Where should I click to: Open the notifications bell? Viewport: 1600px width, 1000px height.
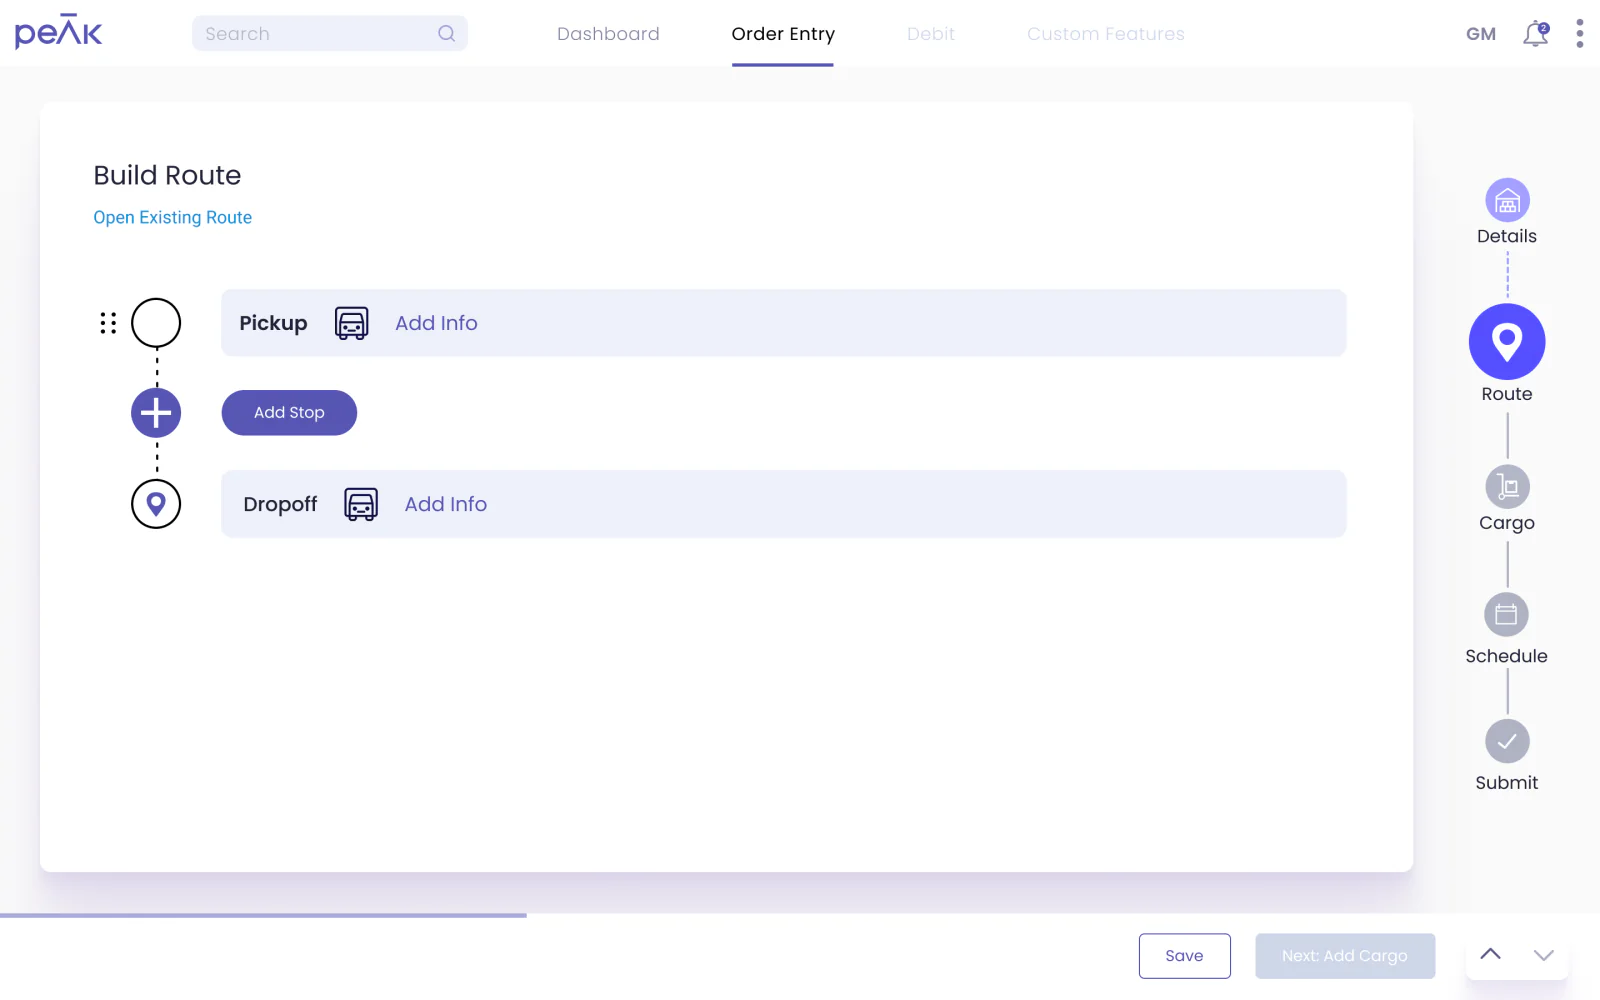[x=1535, y=34]
